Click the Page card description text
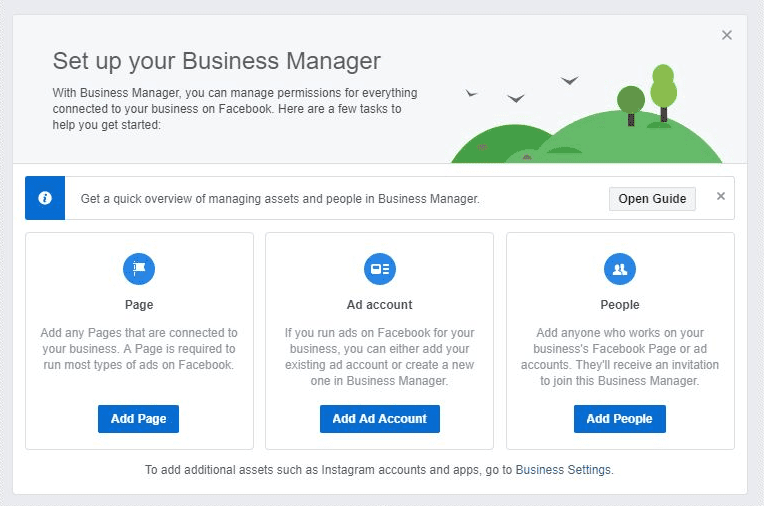The height and width of the screenshot is (506, 764). (x=139, y=349)
